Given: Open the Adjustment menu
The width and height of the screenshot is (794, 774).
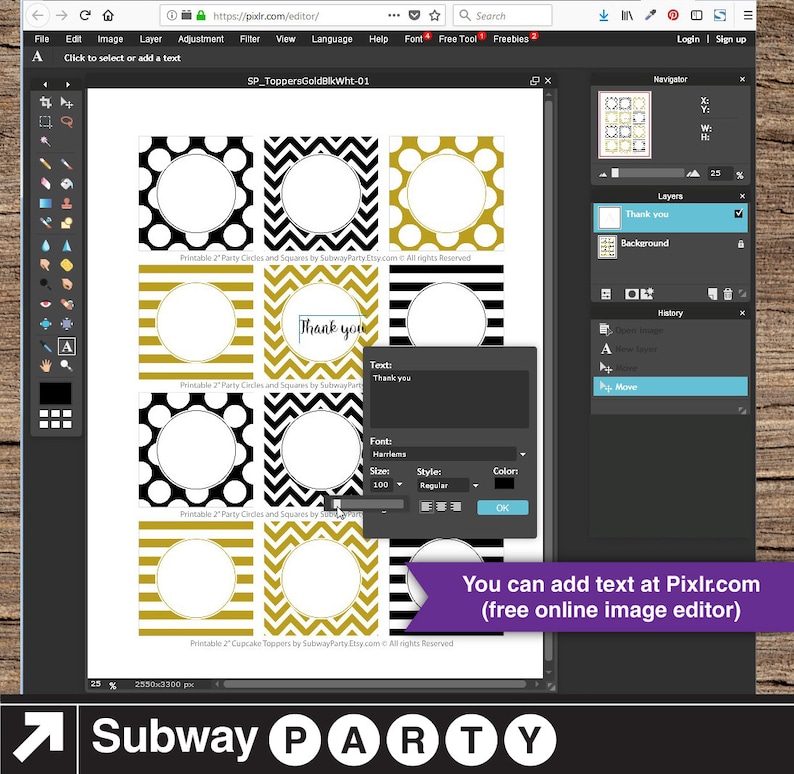Looking at the screenshot, I should coord(201,39).
